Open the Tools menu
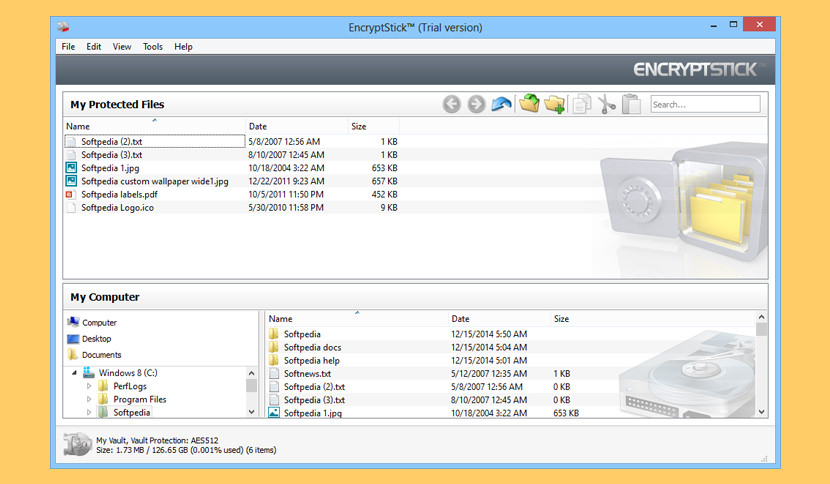 152,47
